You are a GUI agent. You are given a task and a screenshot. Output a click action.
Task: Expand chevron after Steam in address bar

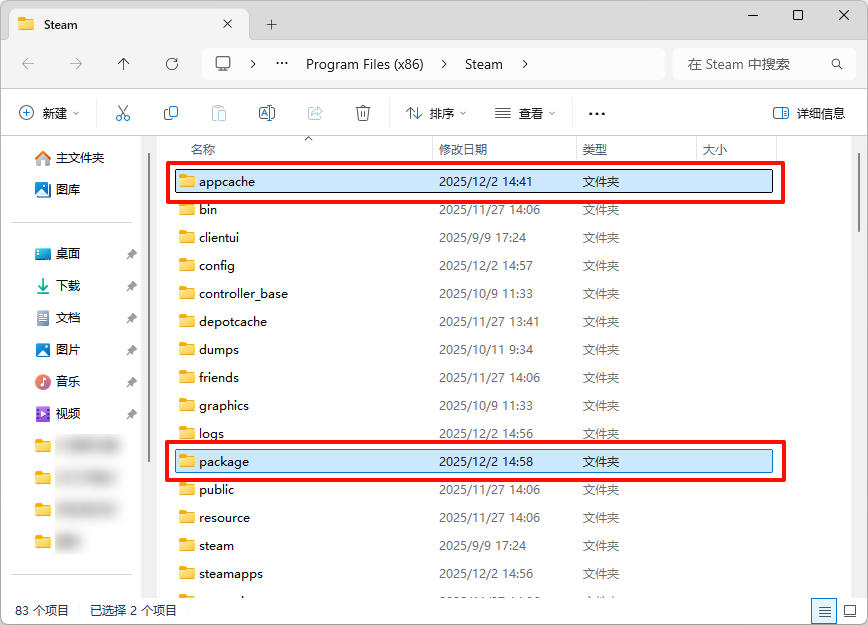pos(525,64)
